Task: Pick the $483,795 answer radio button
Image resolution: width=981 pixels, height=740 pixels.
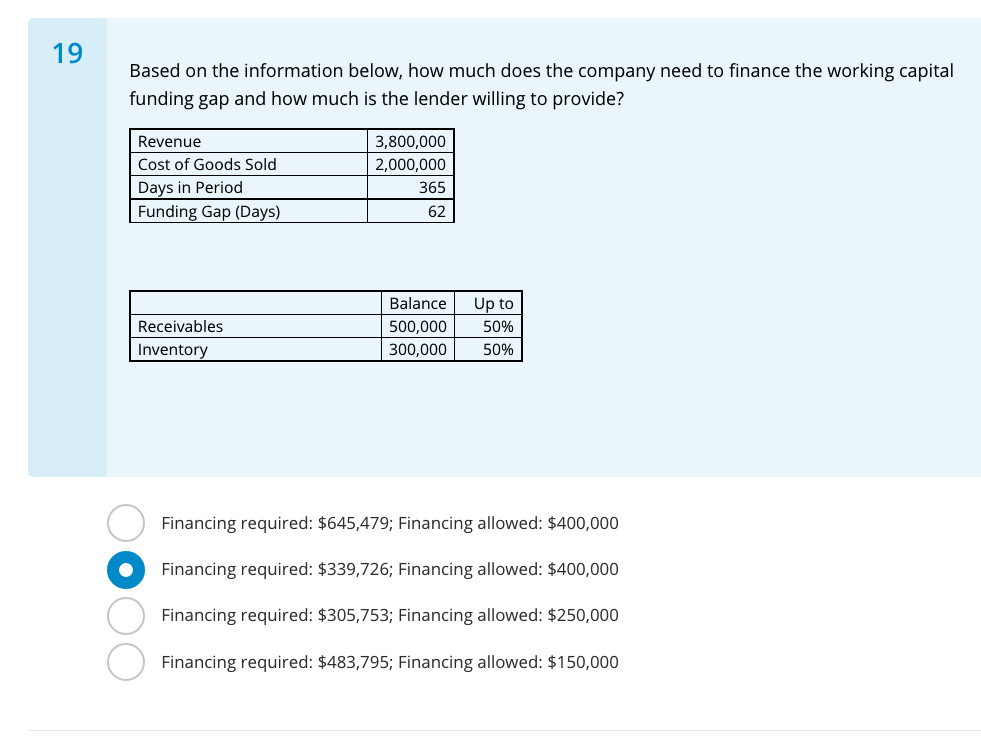Action: tap(125, 662)
